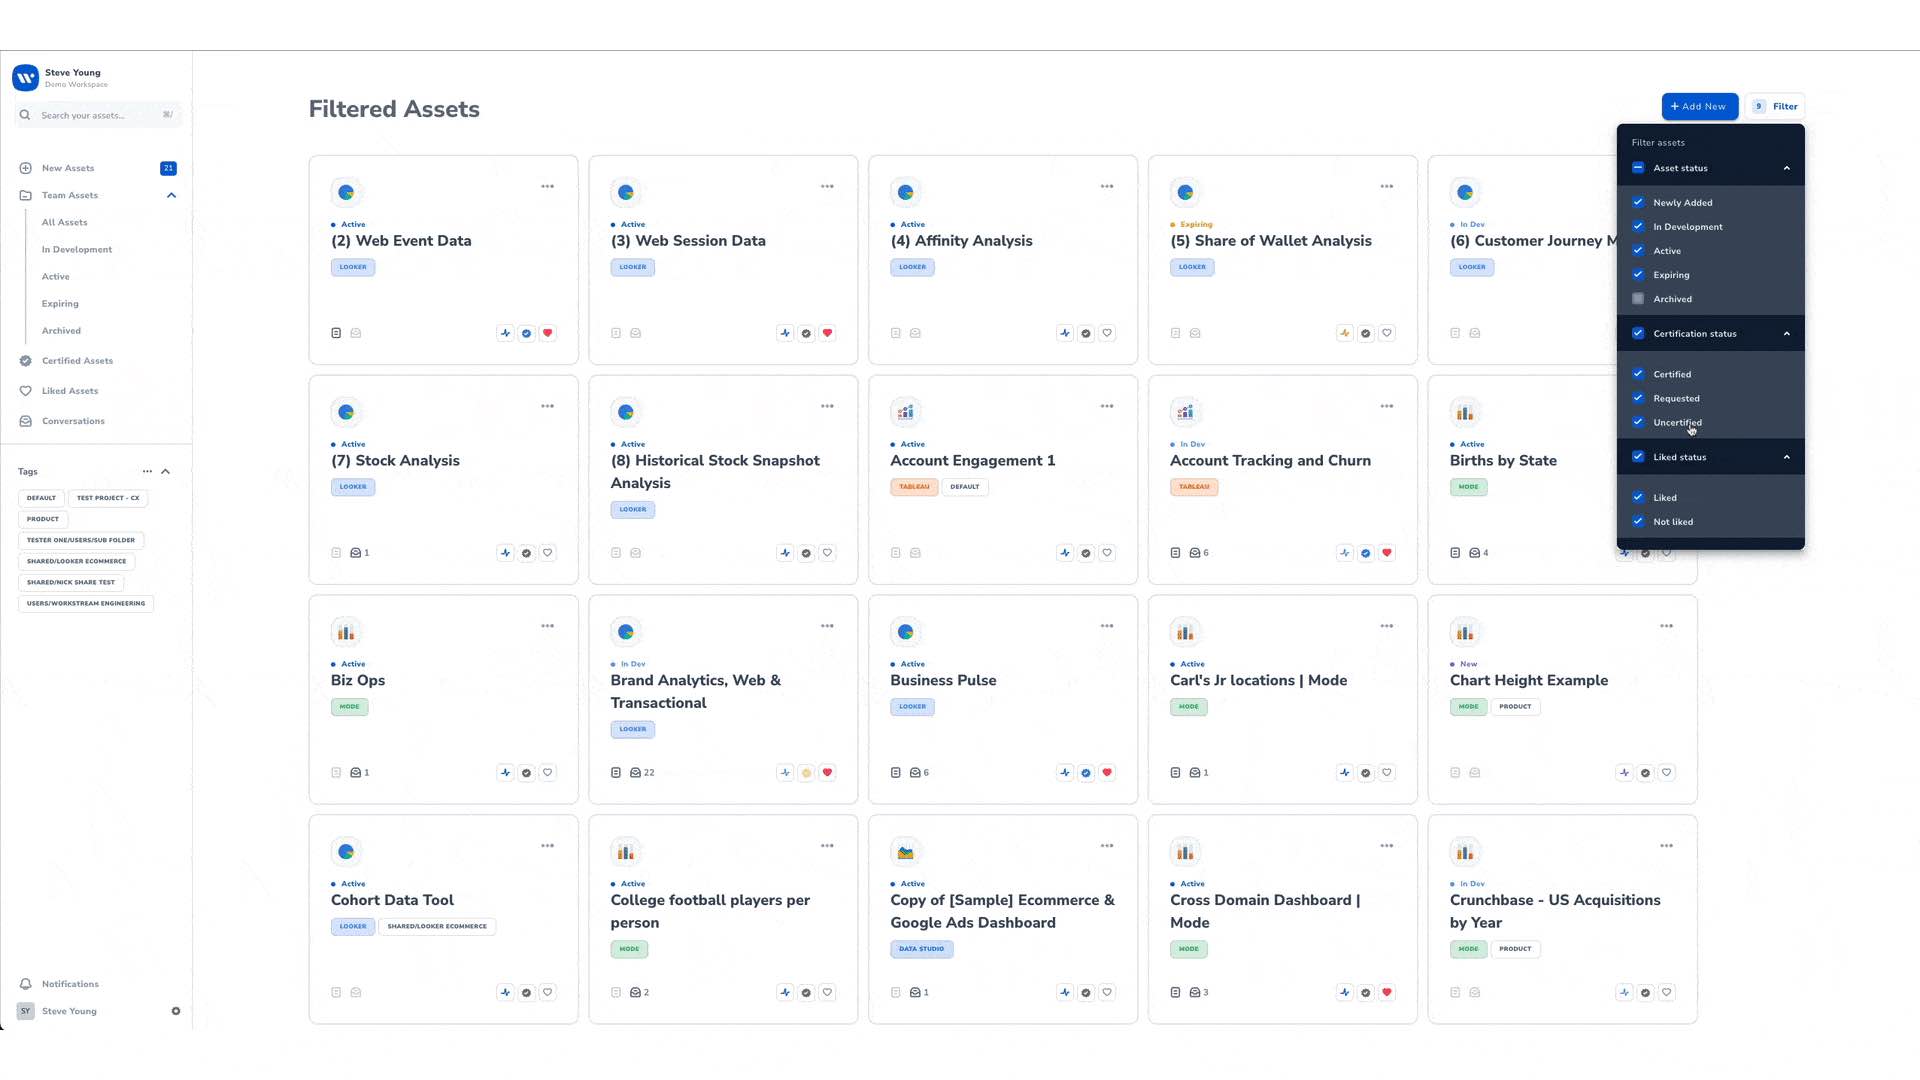Like the Web Event Data asset heart icon

click(x=547, y=333)
